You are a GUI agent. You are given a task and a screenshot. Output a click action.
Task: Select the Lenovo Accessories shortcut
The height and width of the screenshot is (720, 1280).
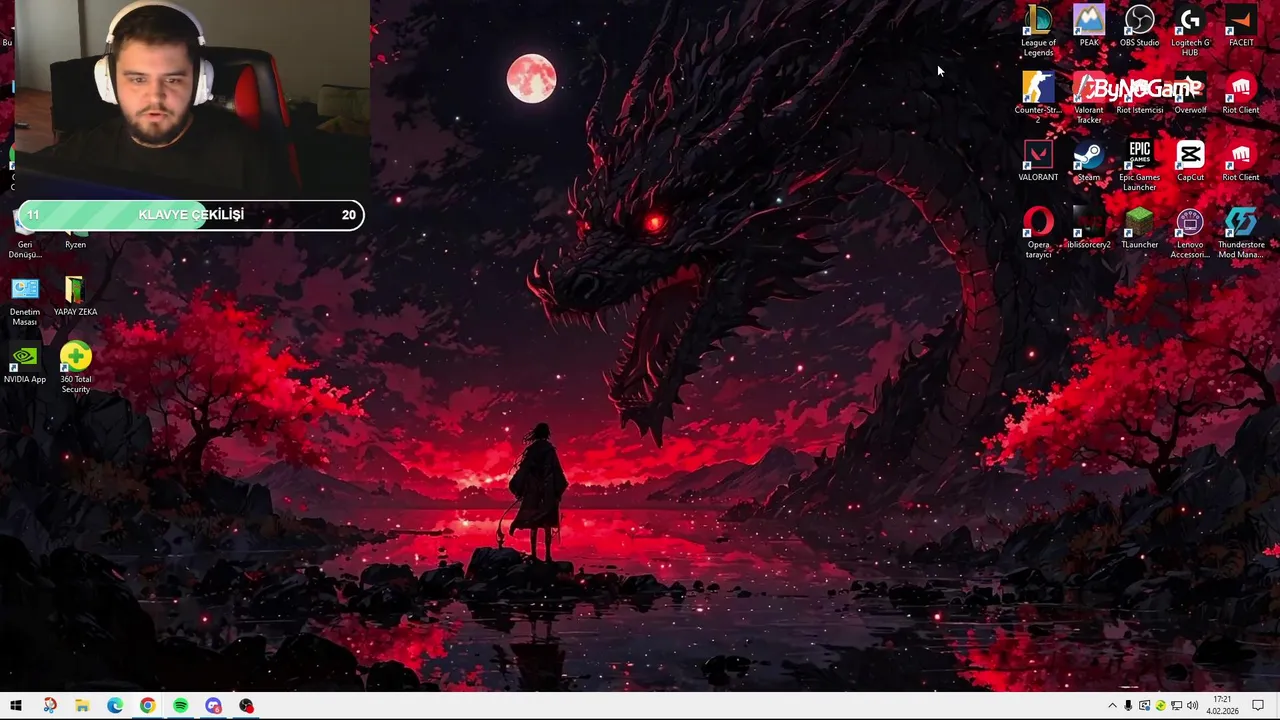[1190, 232]
